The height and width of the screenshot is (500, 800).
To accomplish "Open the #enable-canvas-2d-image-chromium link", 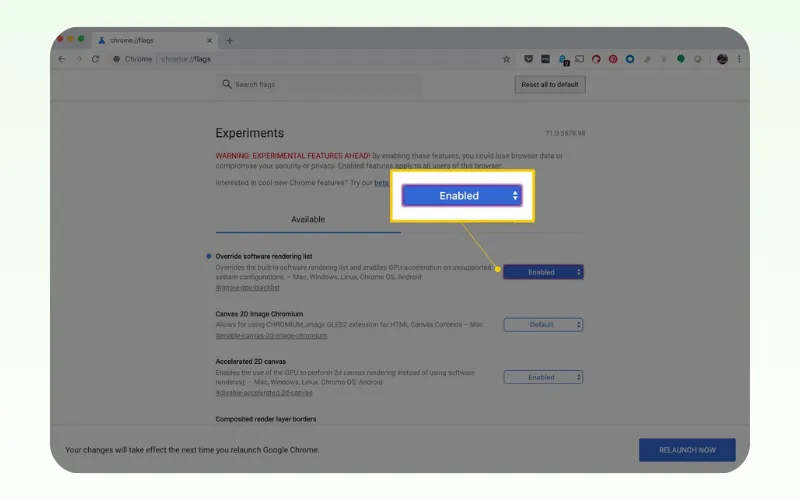I will [x=271, y=336].
